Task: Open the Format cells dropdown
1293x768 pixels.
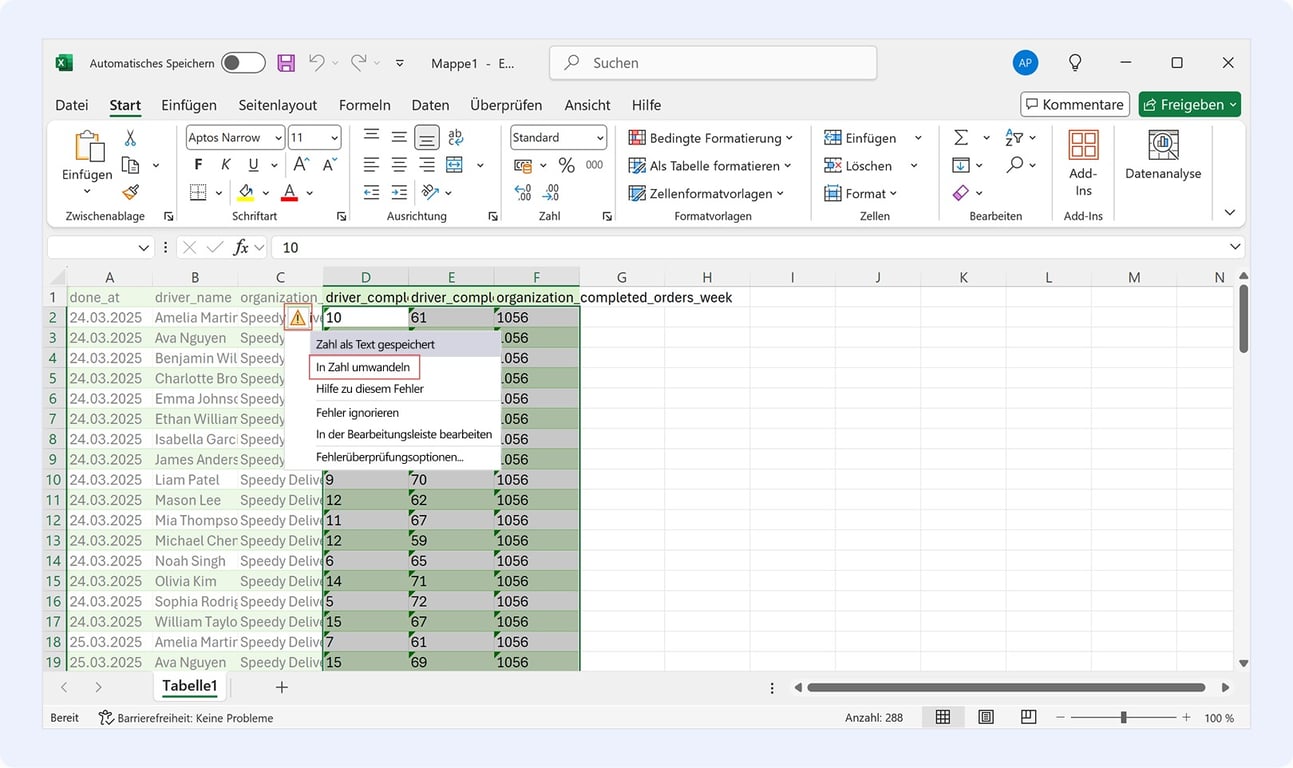Action: (x=861, y=193)
